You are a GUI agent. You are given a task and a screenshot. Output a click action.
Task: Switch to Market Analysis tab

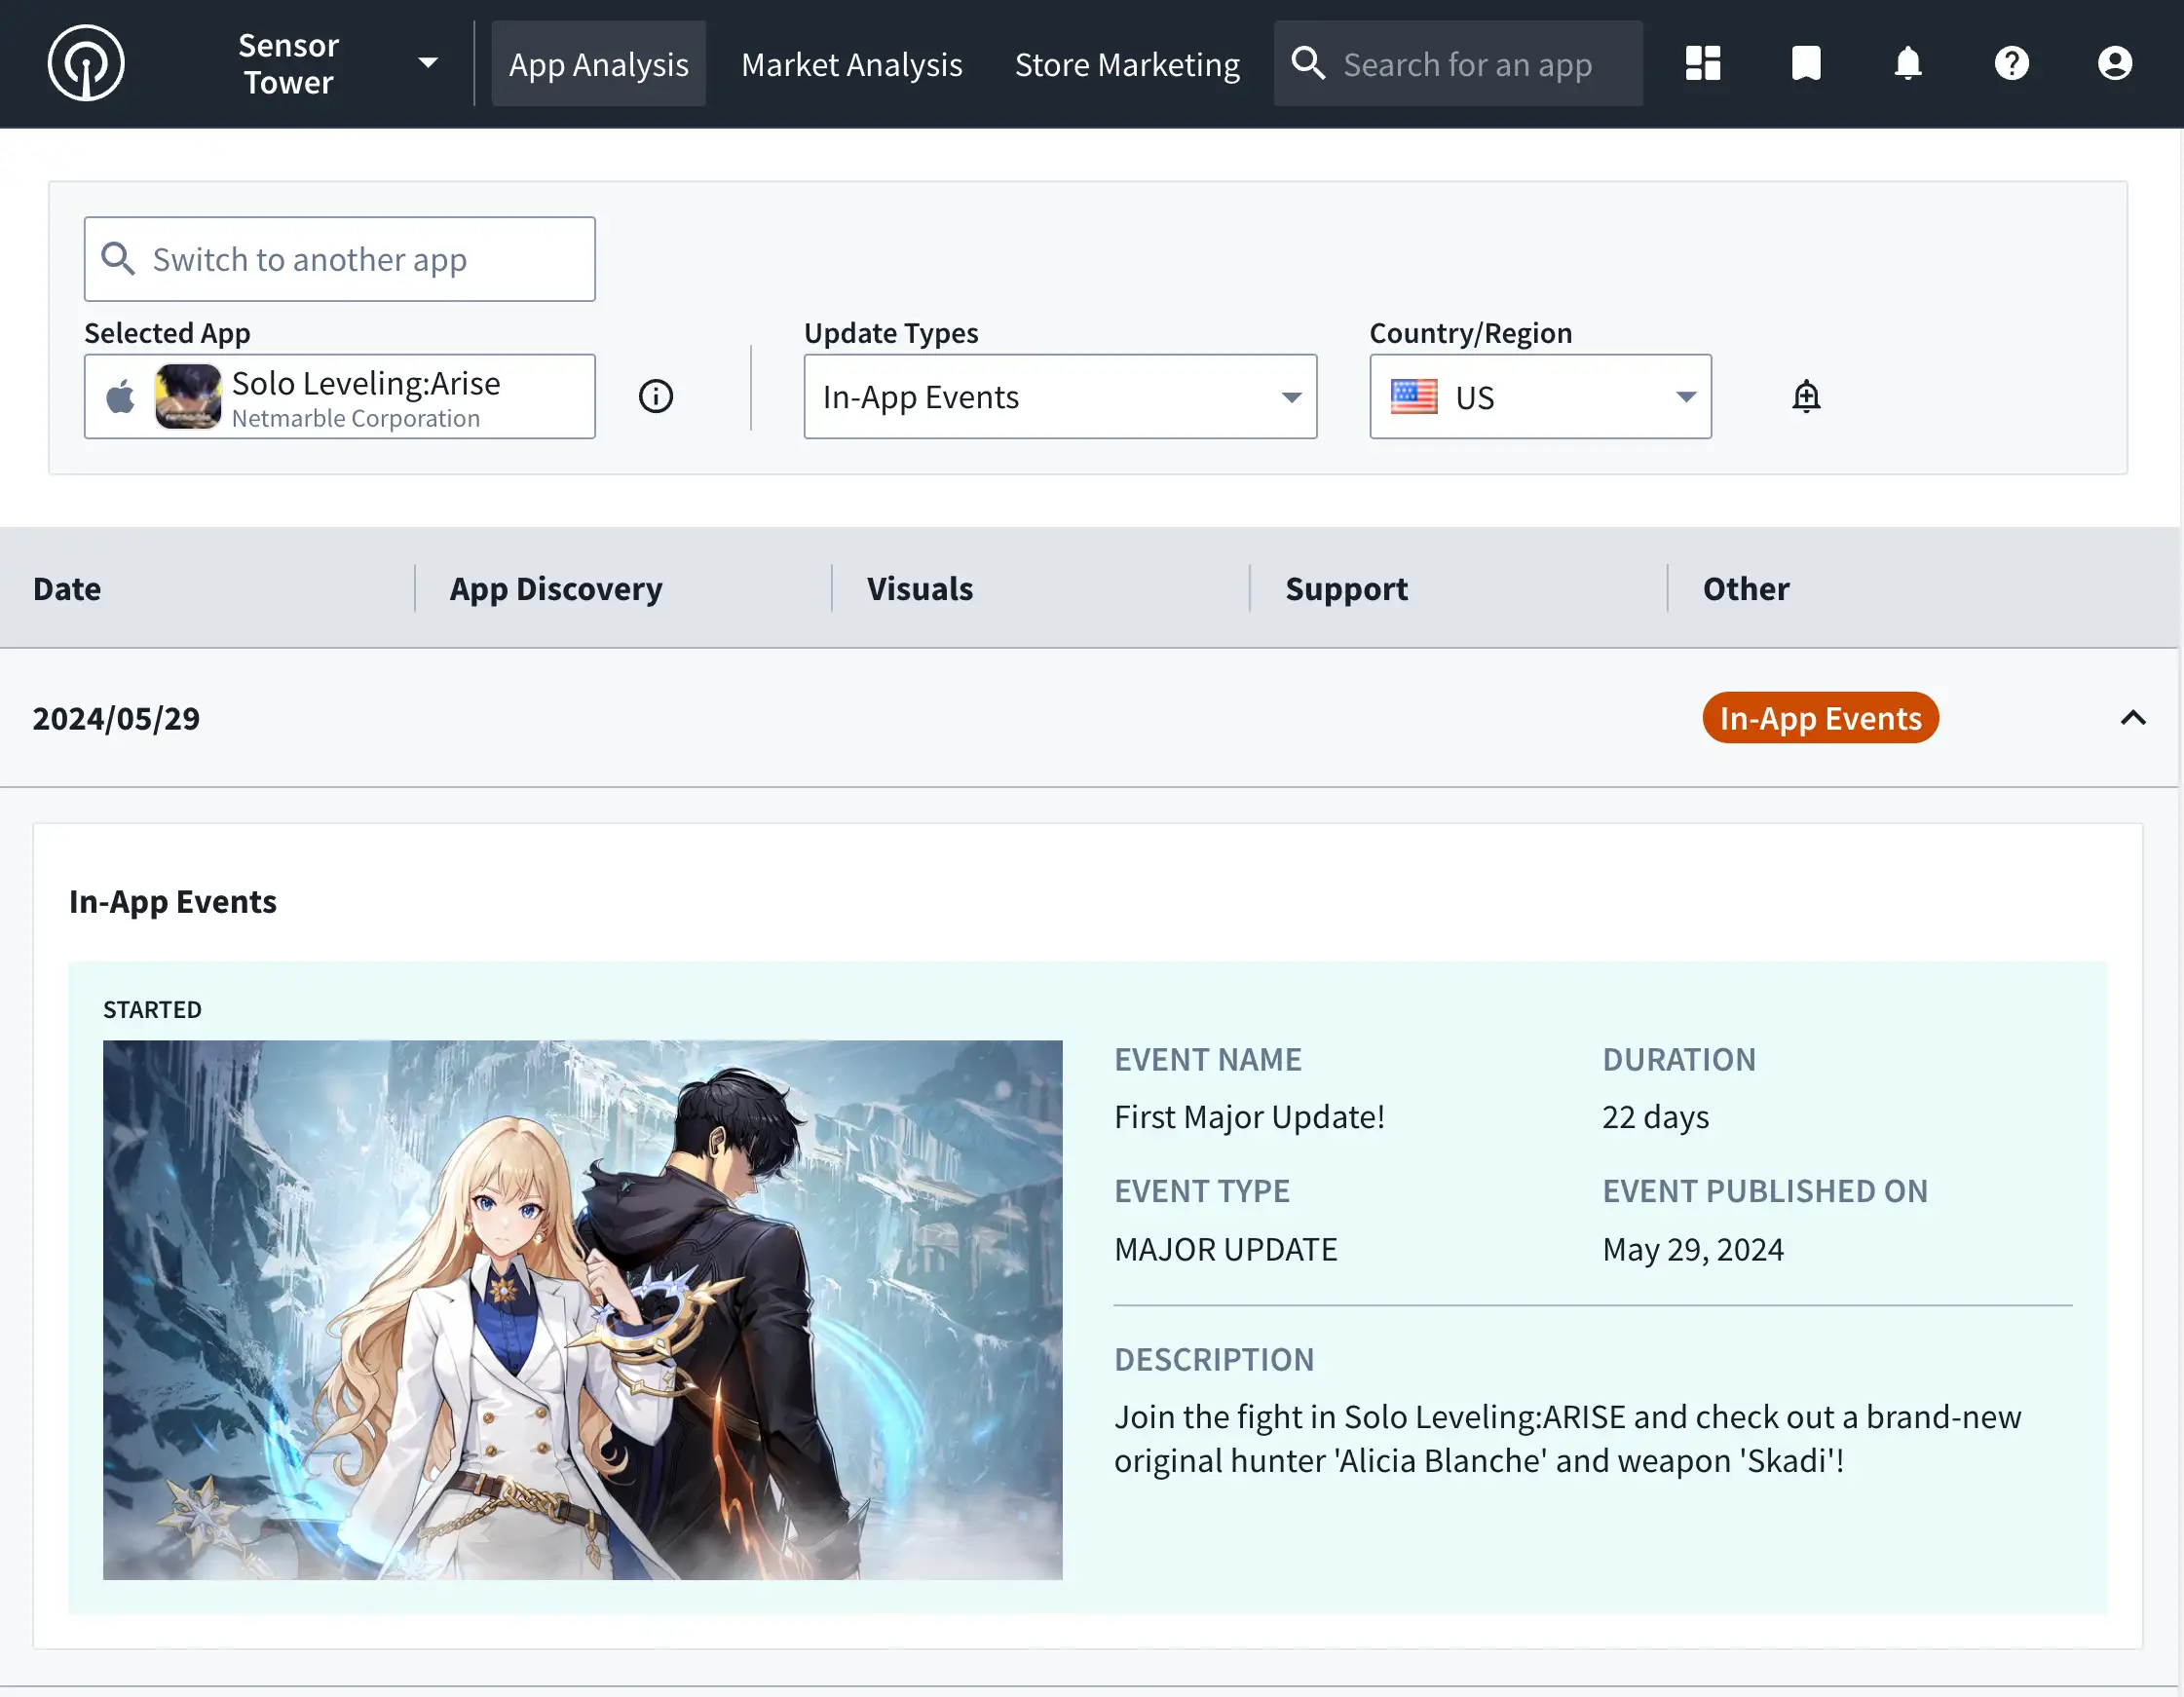click(x=851, y=64)
